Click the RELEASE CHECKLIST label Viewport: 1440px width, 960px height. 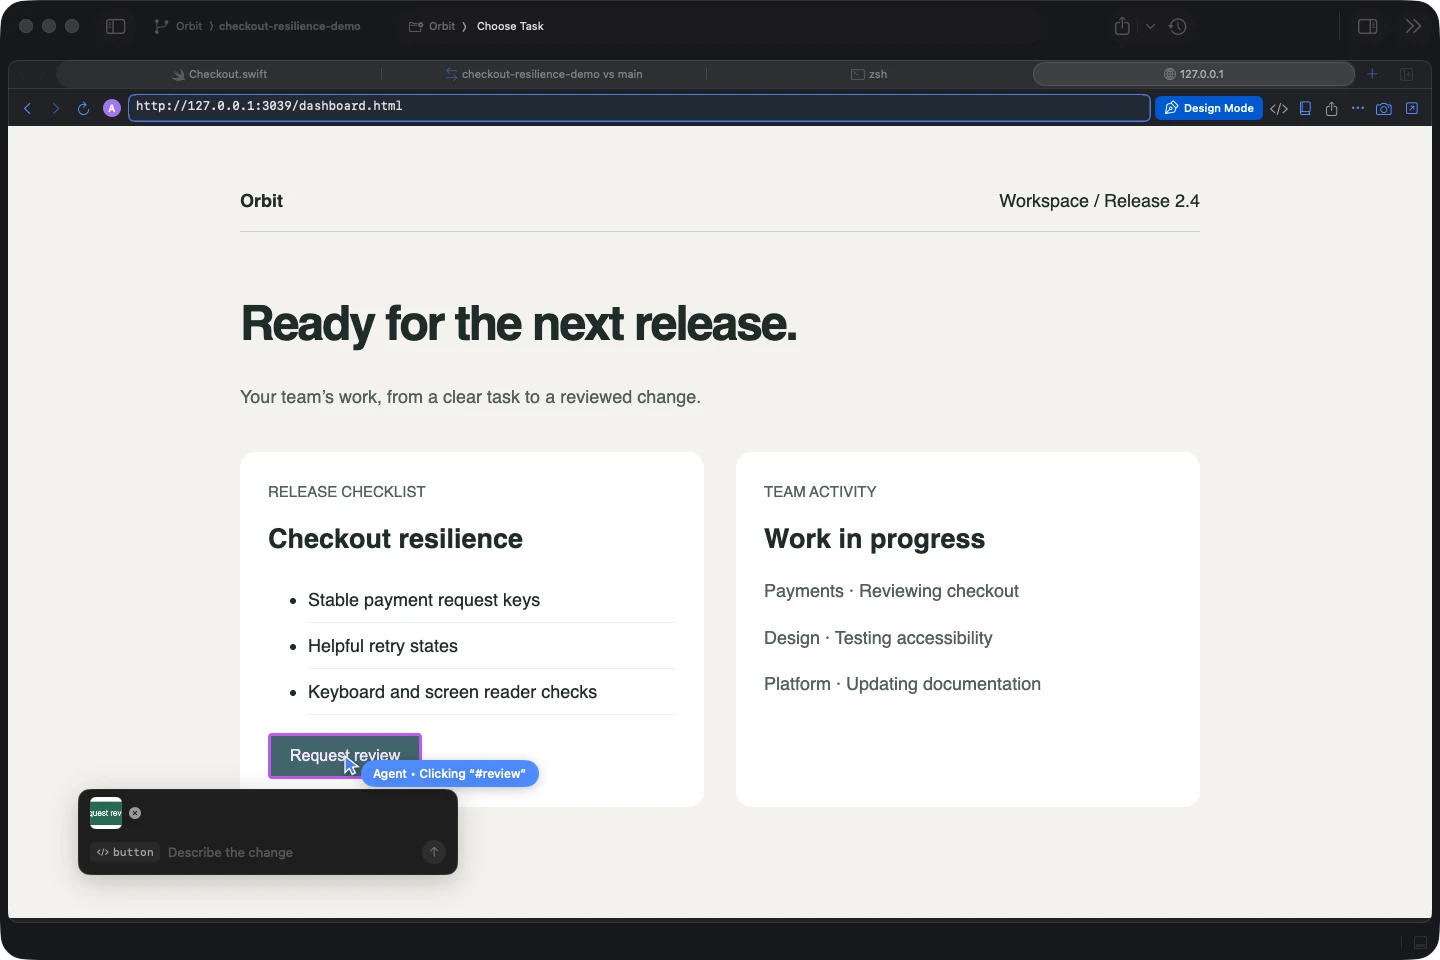347,492
